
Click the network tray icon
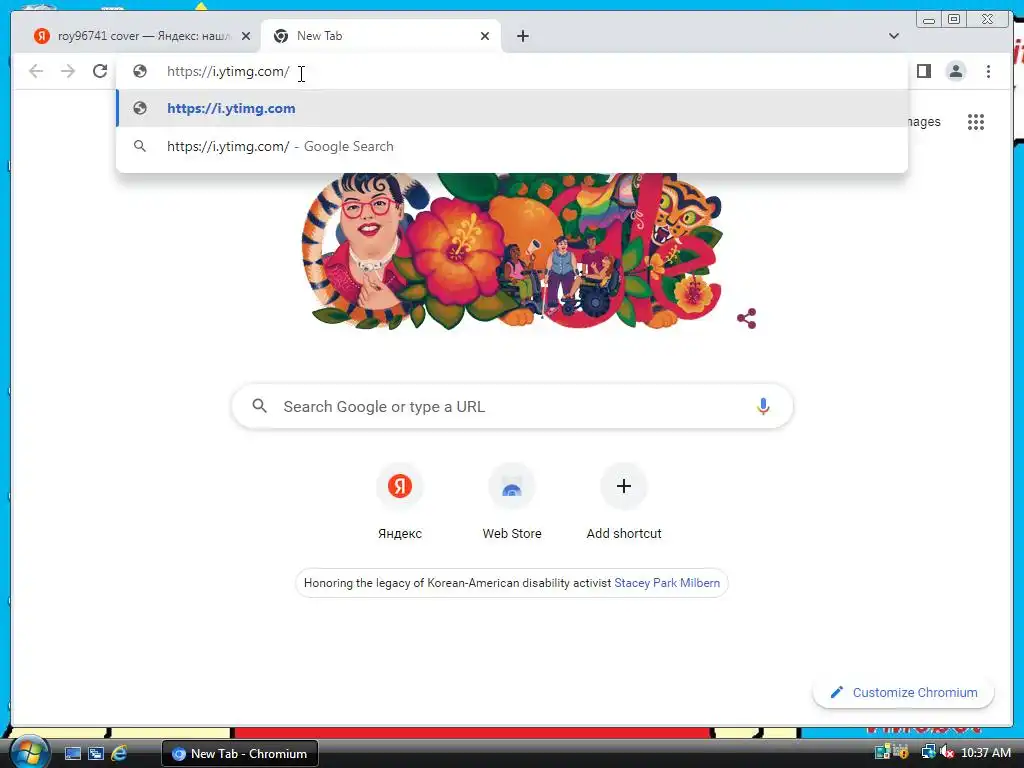pos(927,752)
